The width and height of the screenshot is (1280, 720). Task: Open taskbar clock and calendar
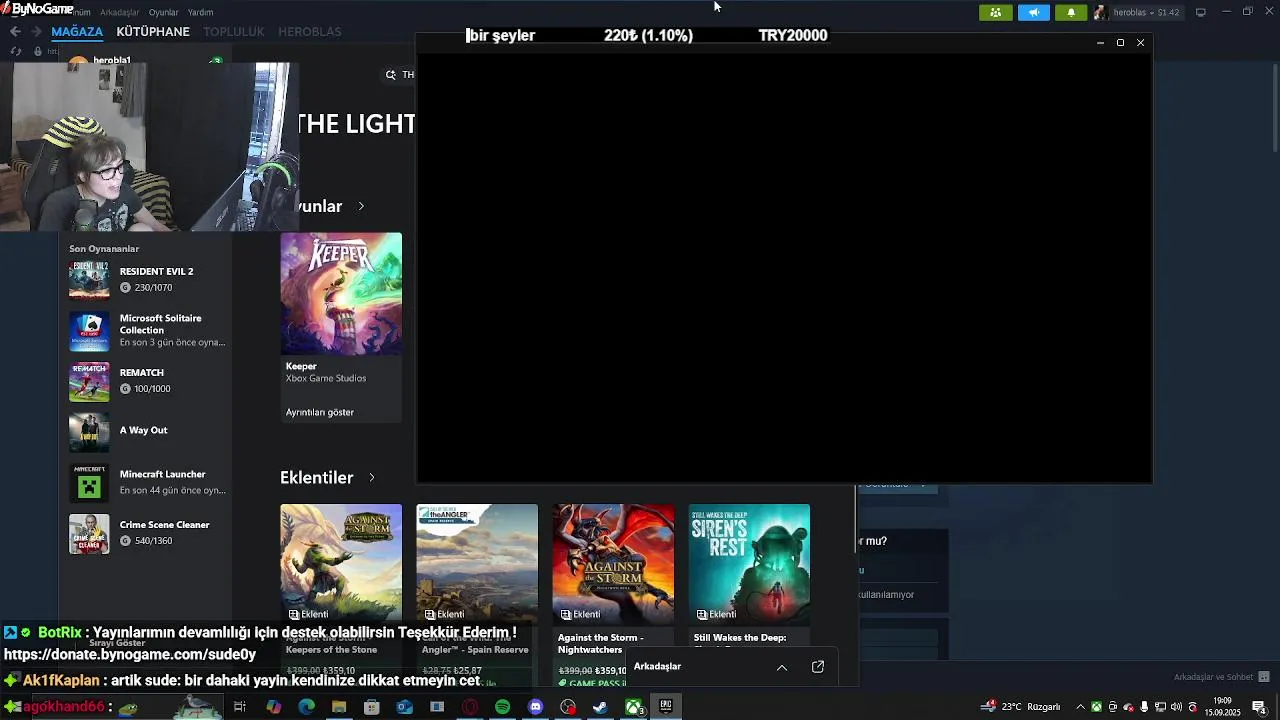click(x=1222, y=707)
